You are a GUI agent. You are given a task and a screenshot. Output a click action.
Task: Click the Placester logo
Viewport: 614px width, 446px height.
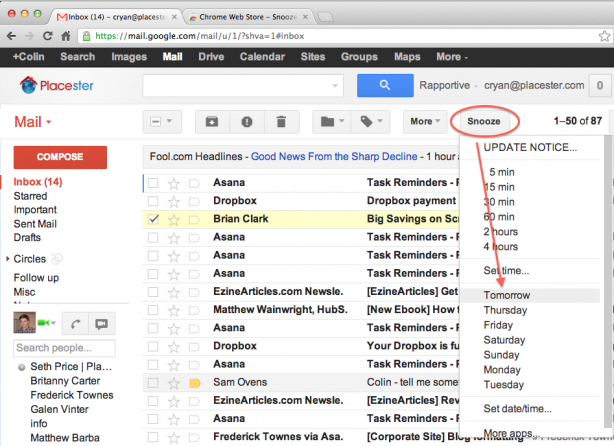point(57,85)
